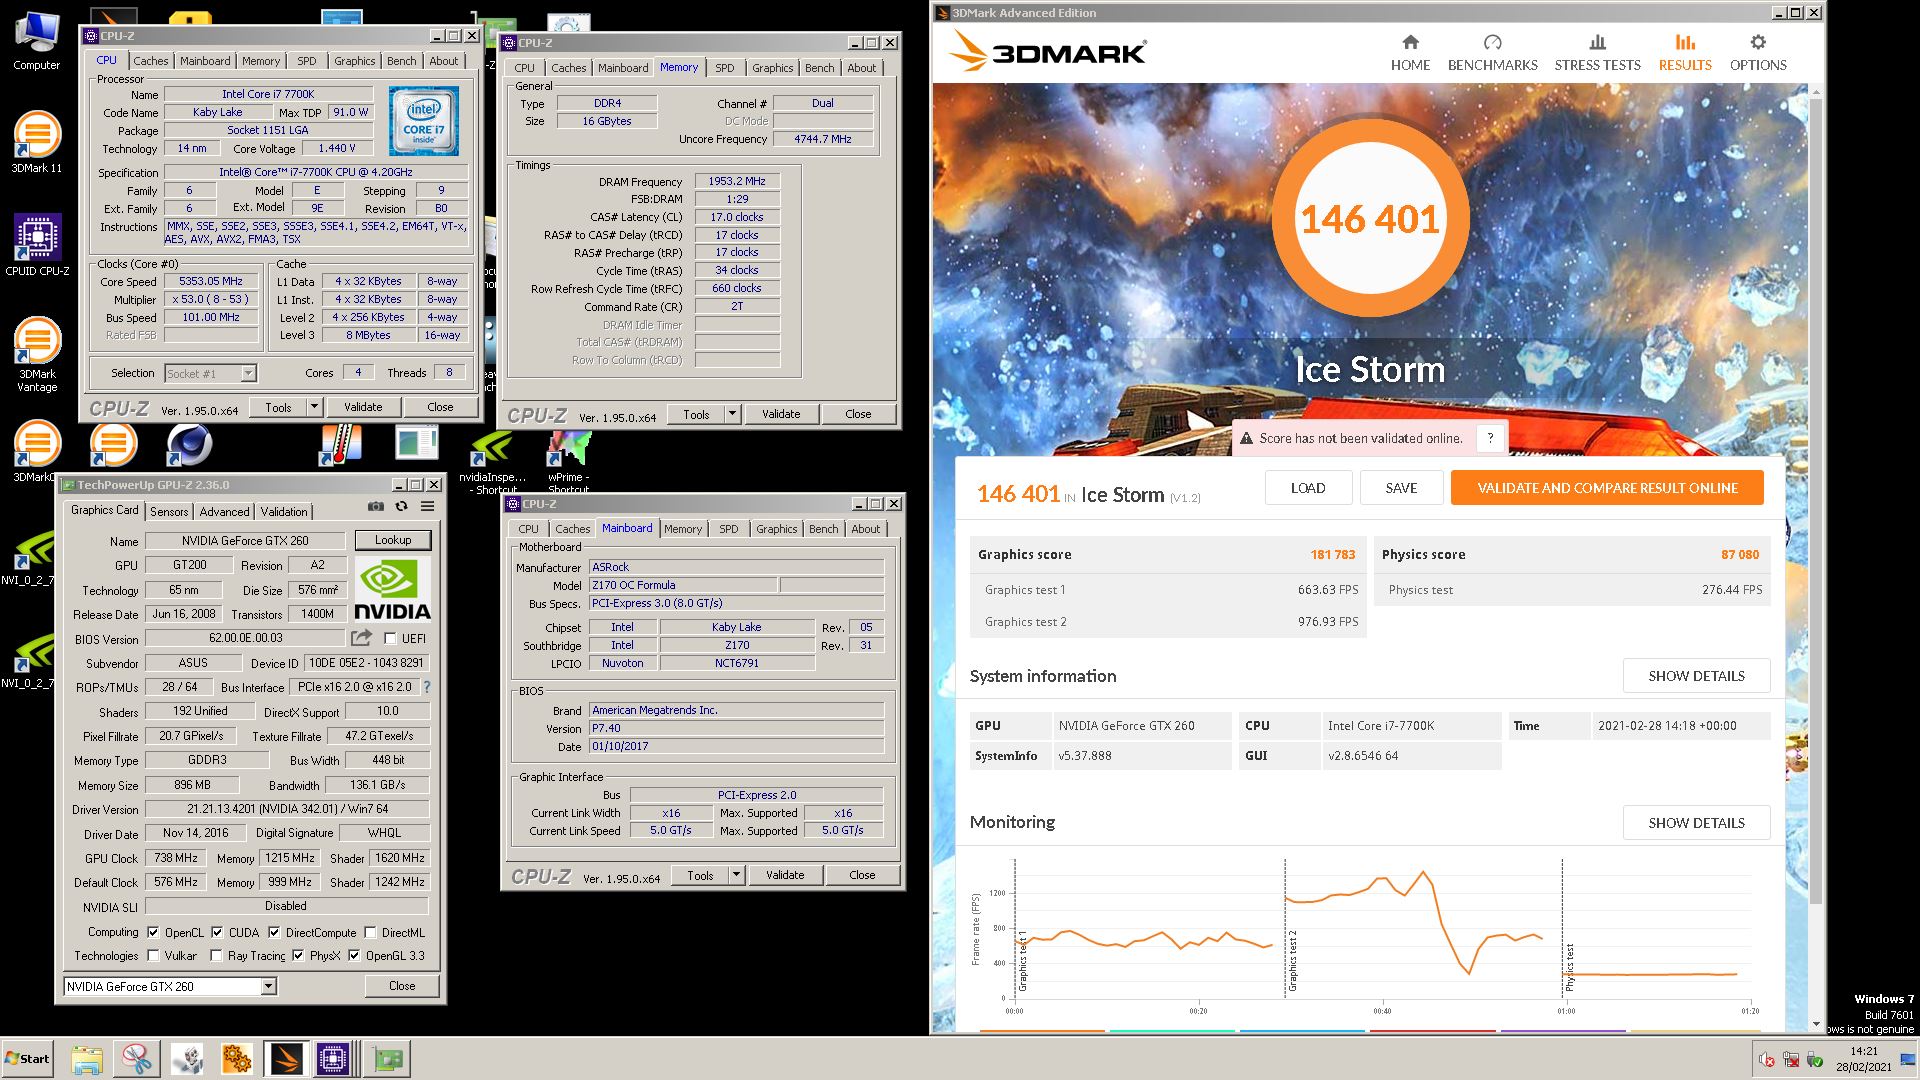Open the GPU-Z hamburger menu icon

(x=427, y=507)
